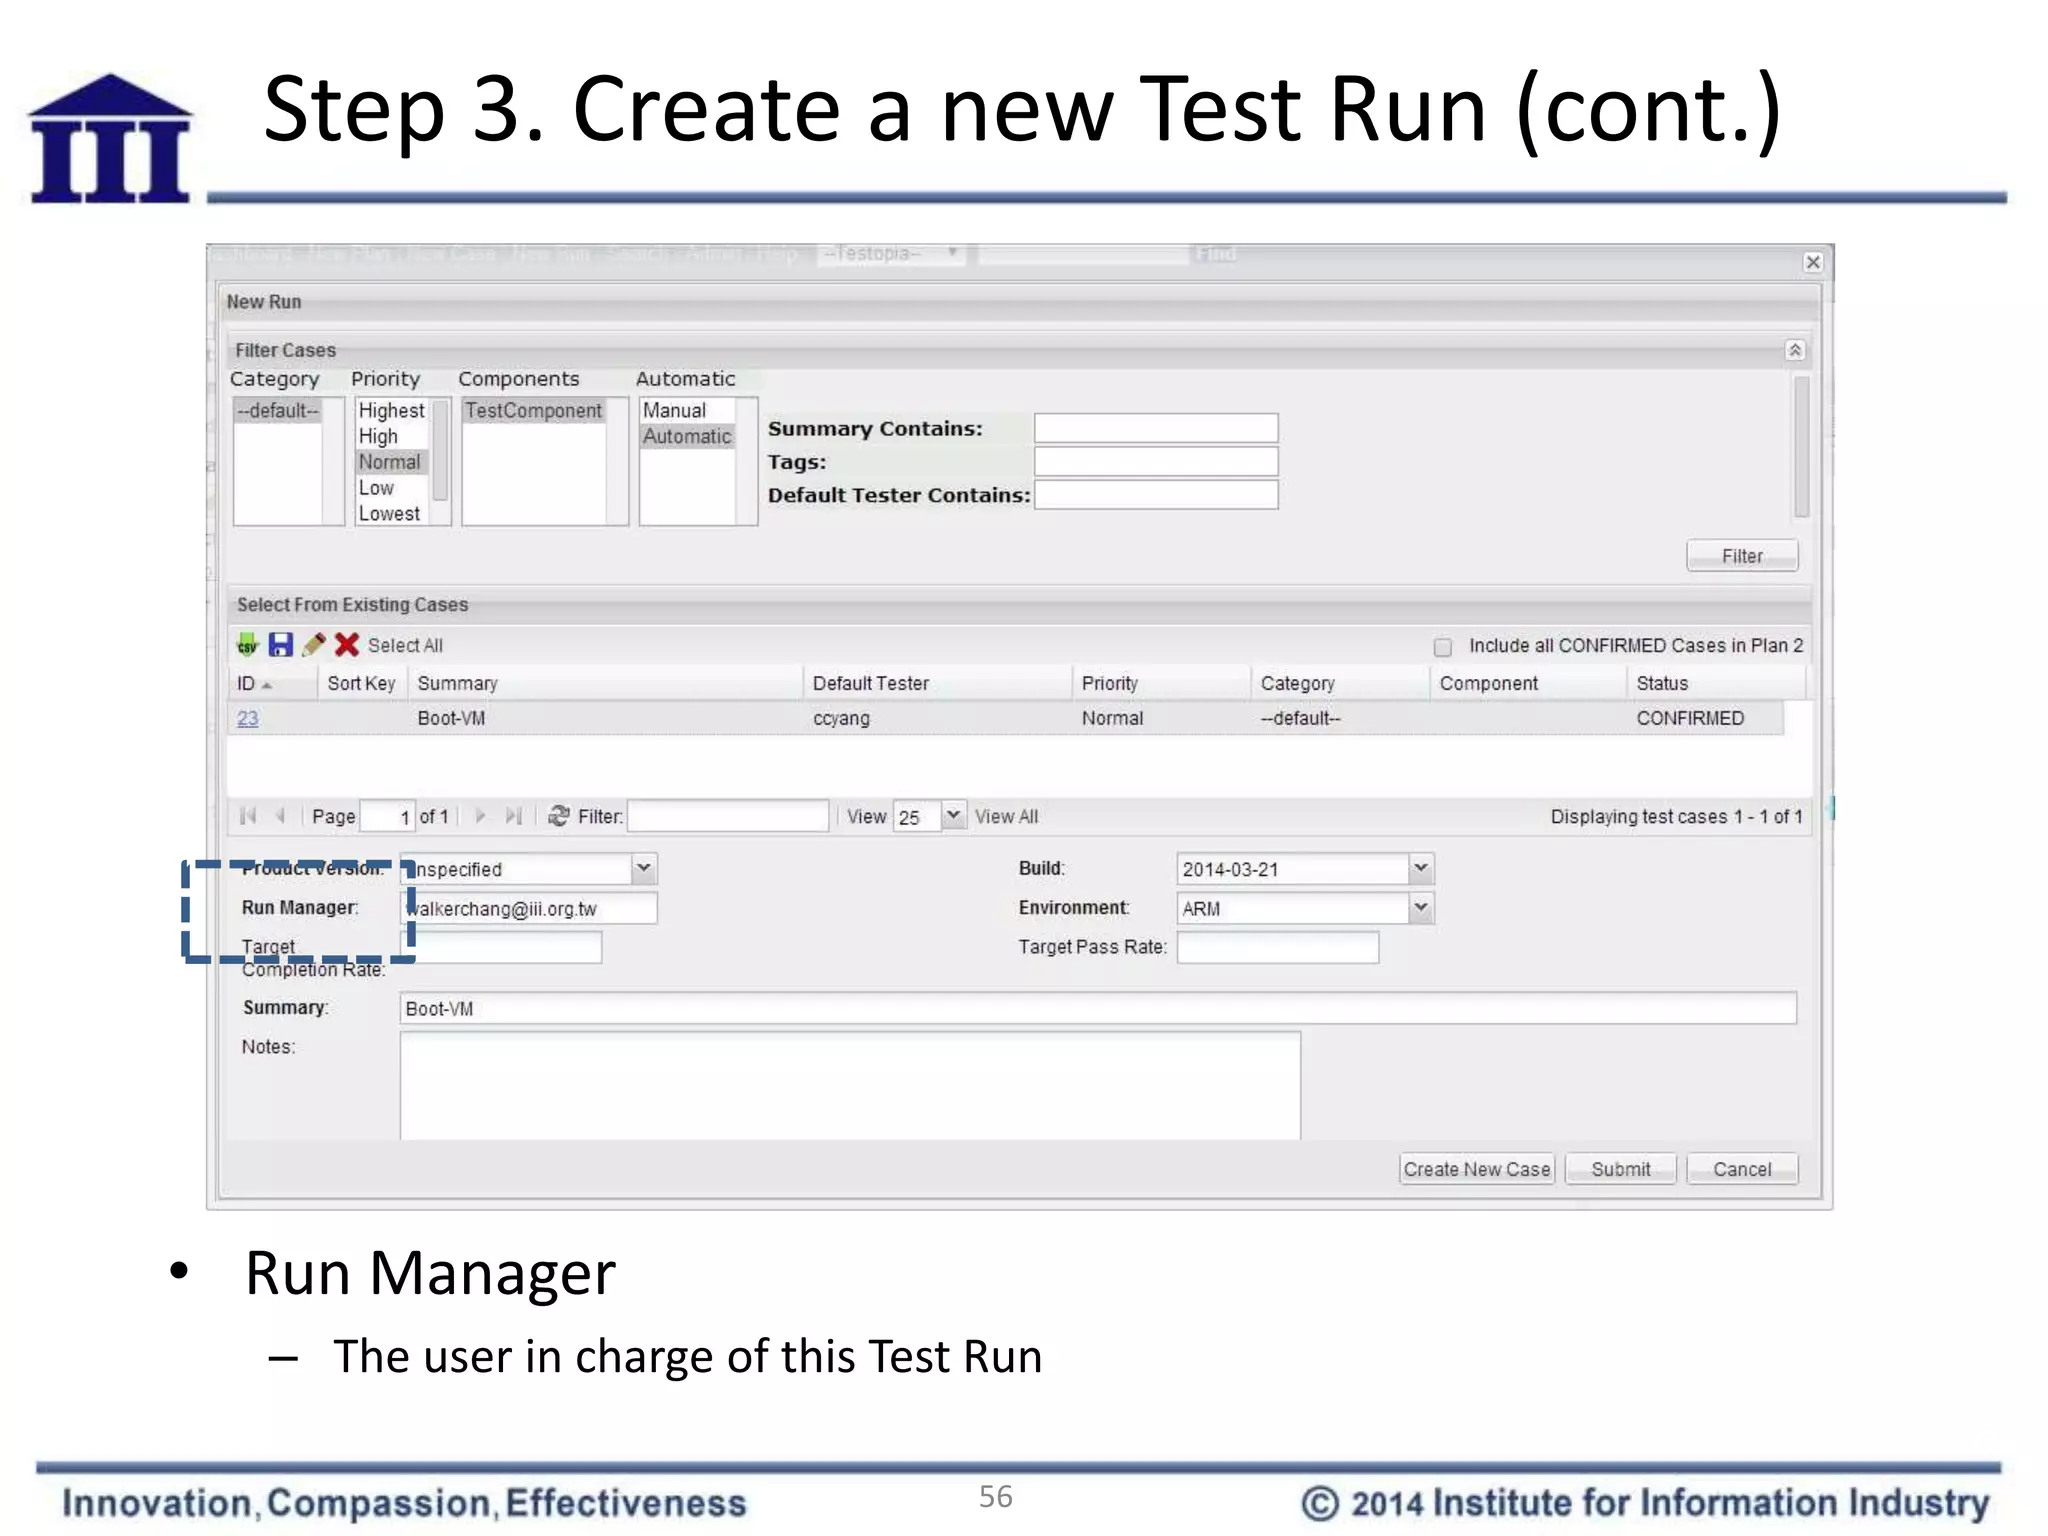Select Lowest priority option
The image size is (2048, 1536).
pos(390,514)
